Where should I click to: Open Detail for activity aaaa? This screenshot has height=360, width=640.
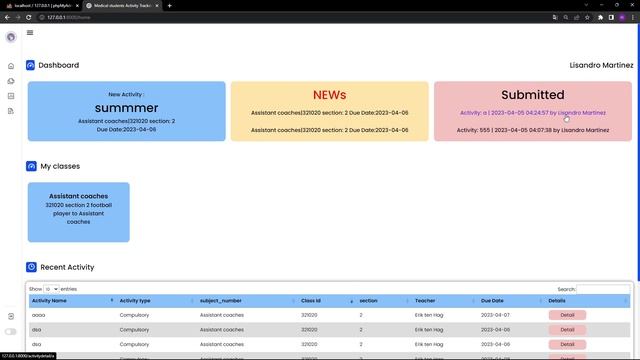pyautogui.click(x=567, y=315)
